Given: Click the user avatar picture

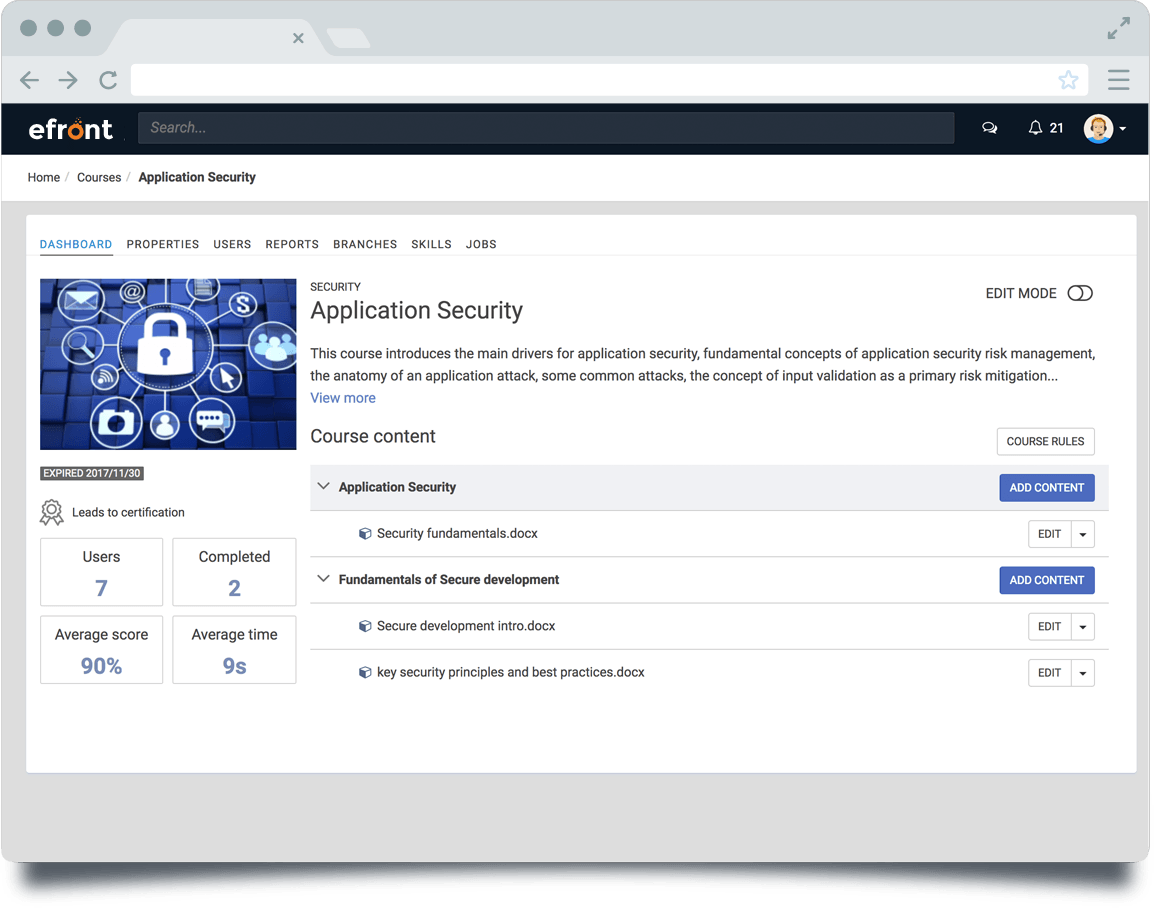Looking at the screenshot, I should point(1098,128).
